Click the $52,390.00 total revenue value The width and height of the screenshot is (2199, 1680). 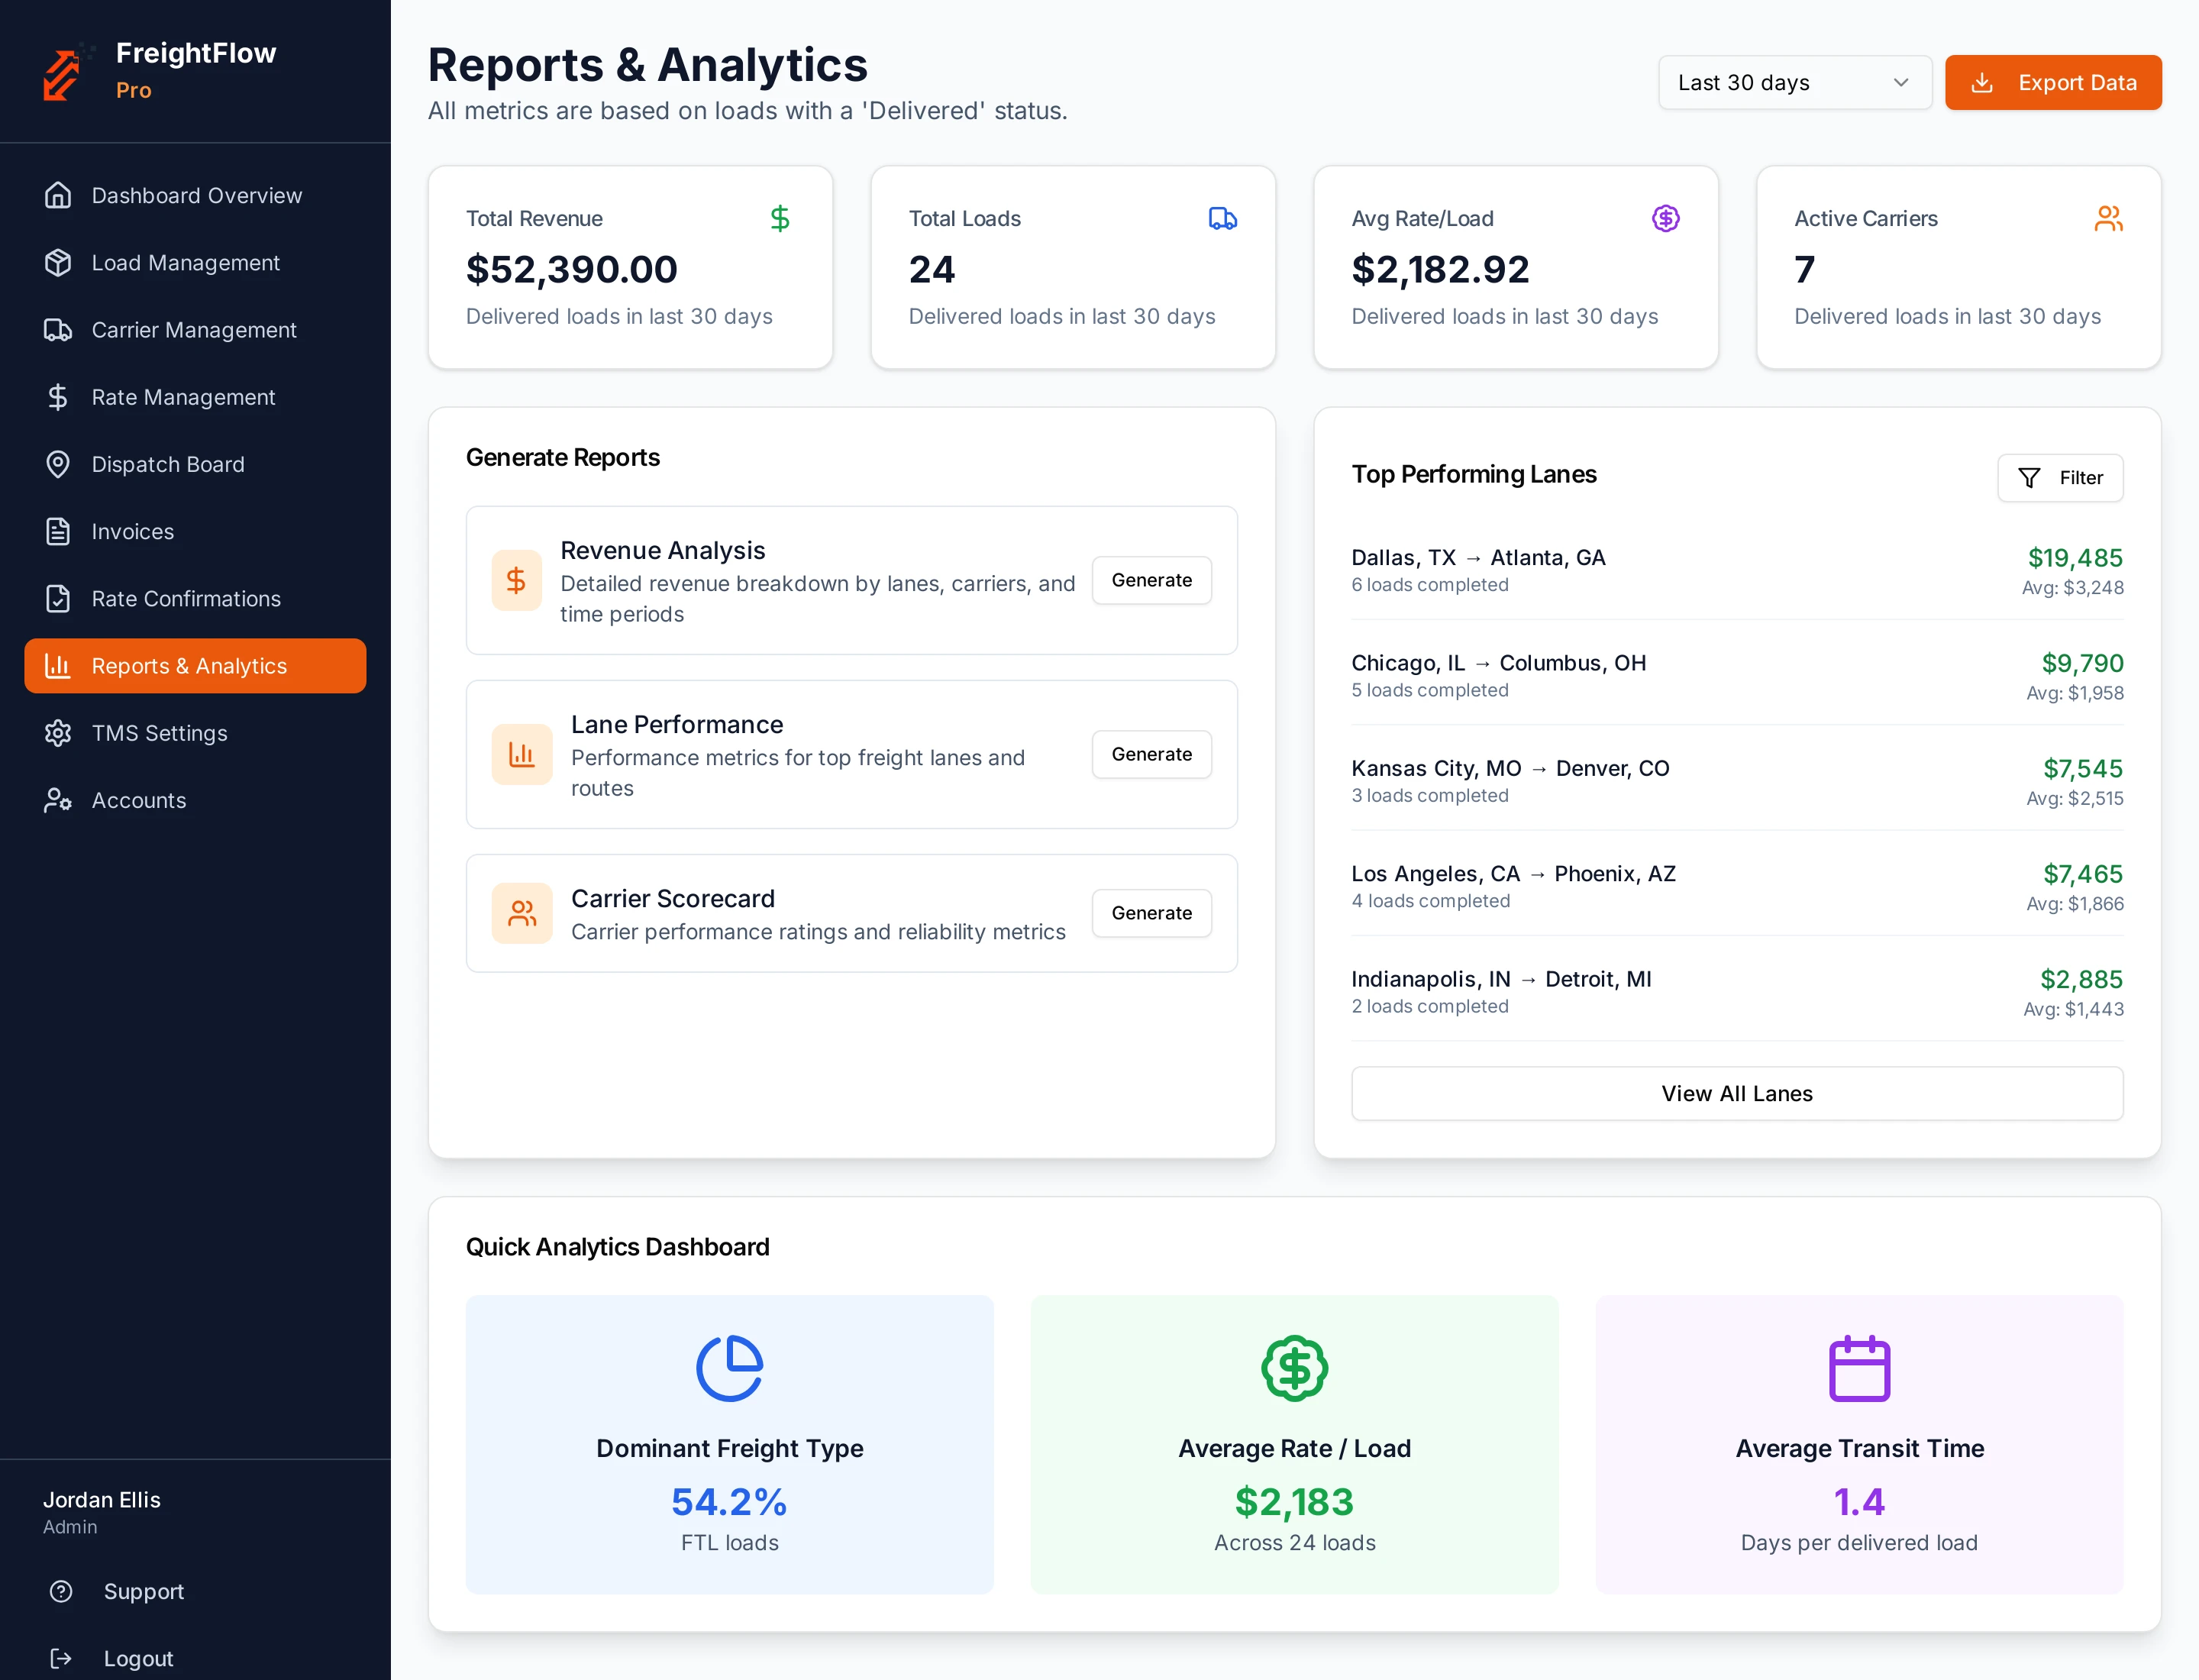(572, 269)
